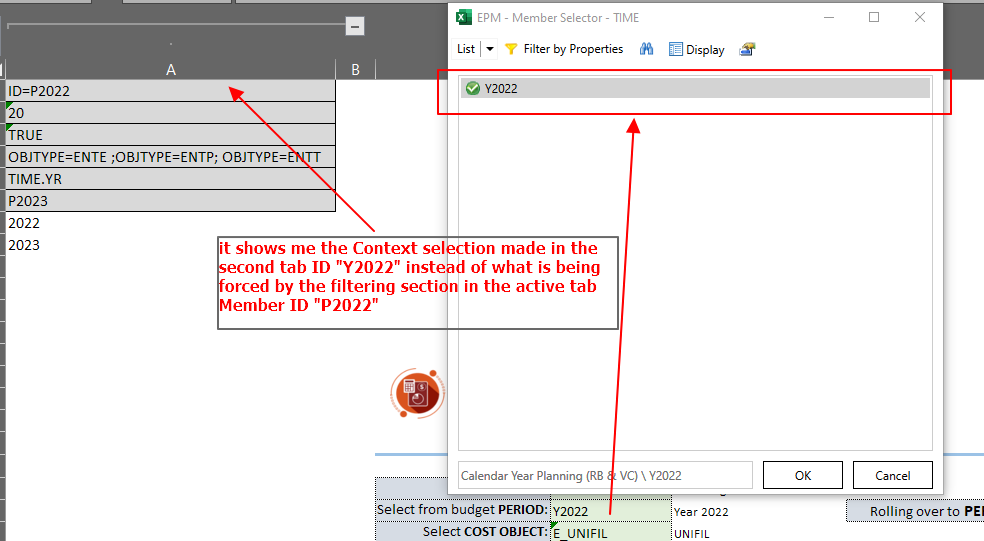
Task: Click the binoculars find icon
Action: pyautogui.click(x=646, y=49)
